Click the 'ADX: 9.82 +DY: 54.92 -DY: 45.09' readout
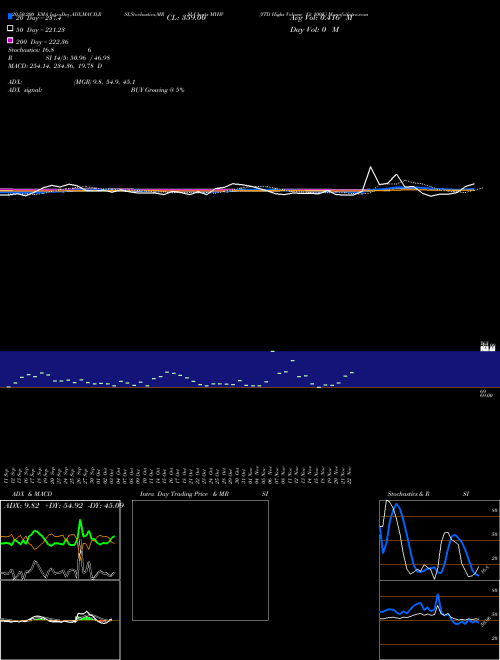 64,505
